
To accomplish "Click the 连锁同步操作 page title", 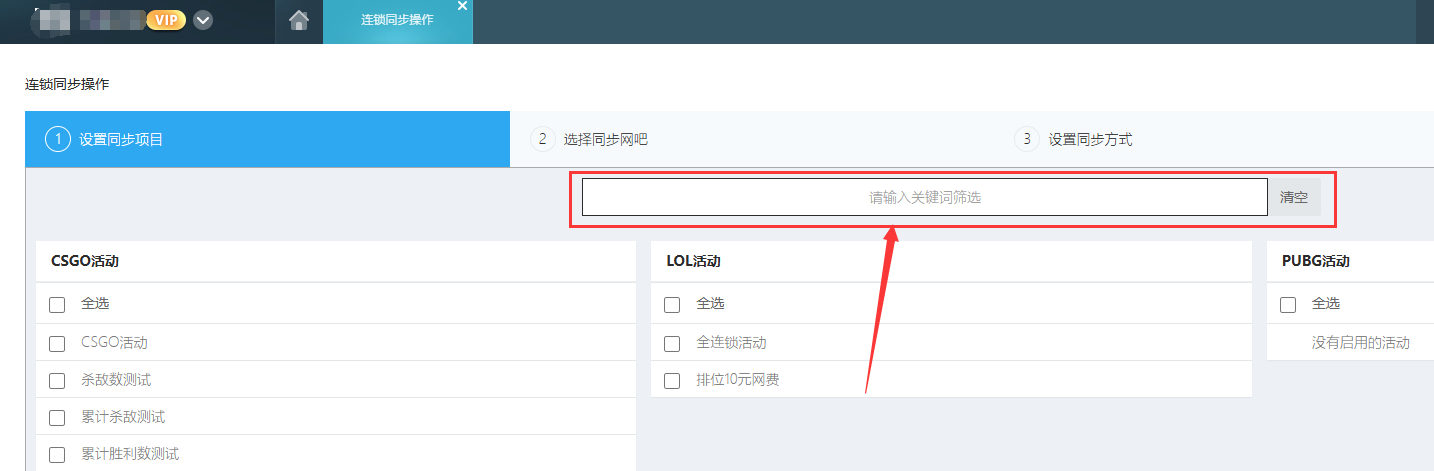I will (x=67, y=84).
